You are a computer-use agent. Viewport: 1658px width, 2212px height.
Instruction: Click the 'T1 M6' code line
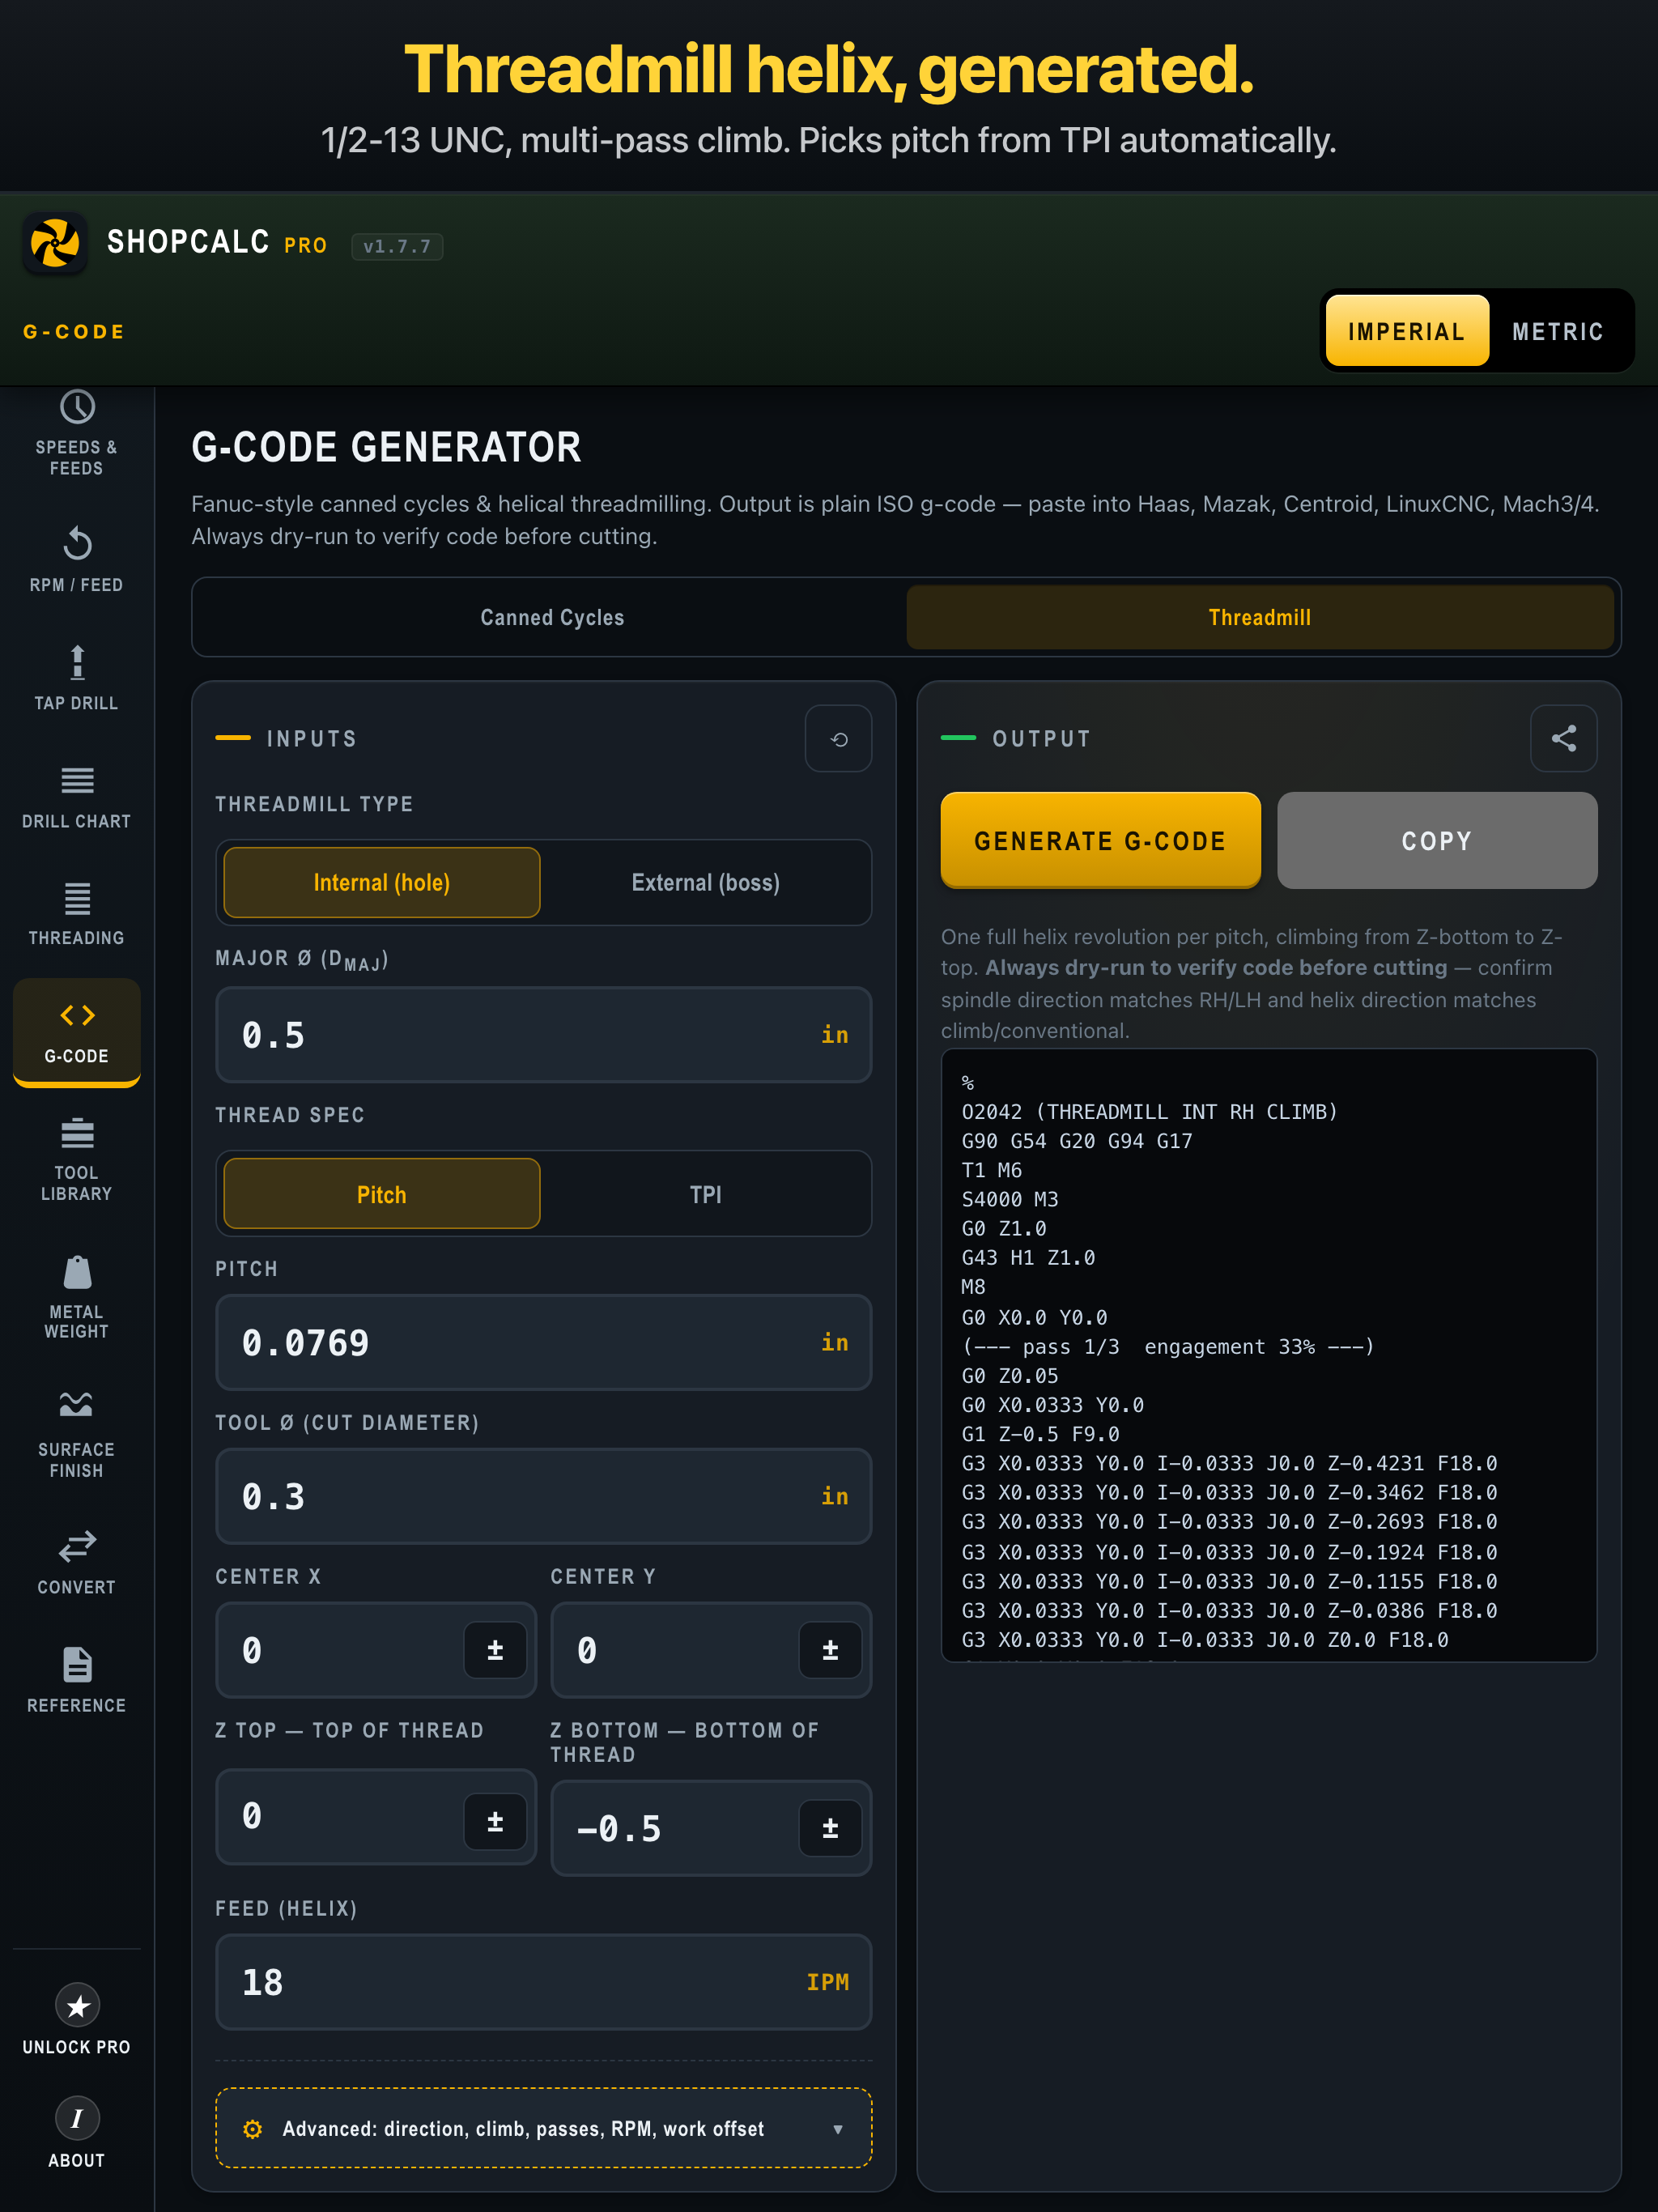(992, 1170)
